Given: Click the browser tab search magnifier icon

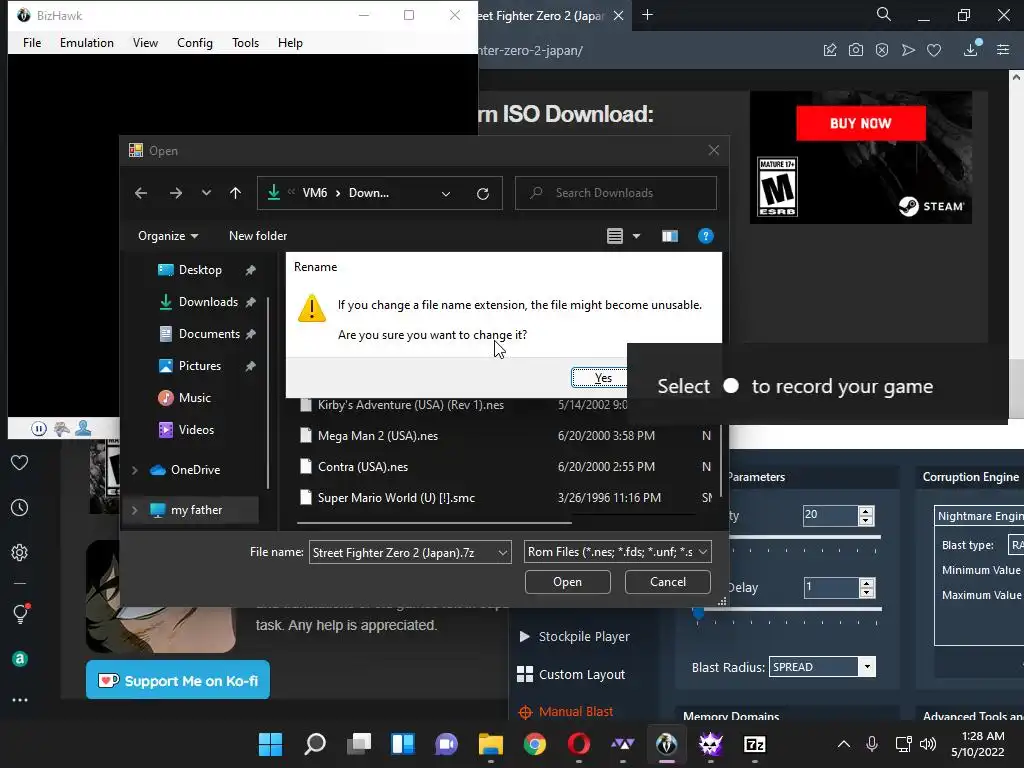Looking at the screenshot, I should [884, 14].
